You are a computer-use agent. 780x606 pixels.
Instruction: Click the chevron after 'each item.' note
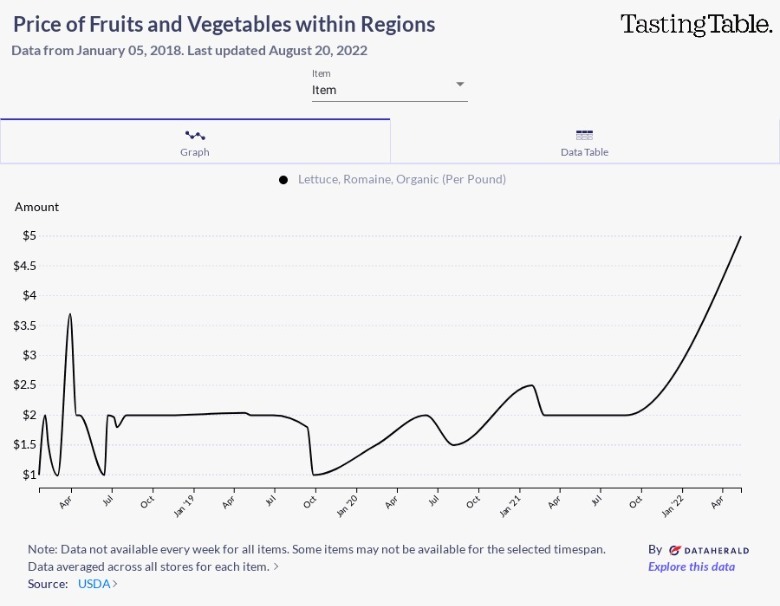tap(276, 567)
